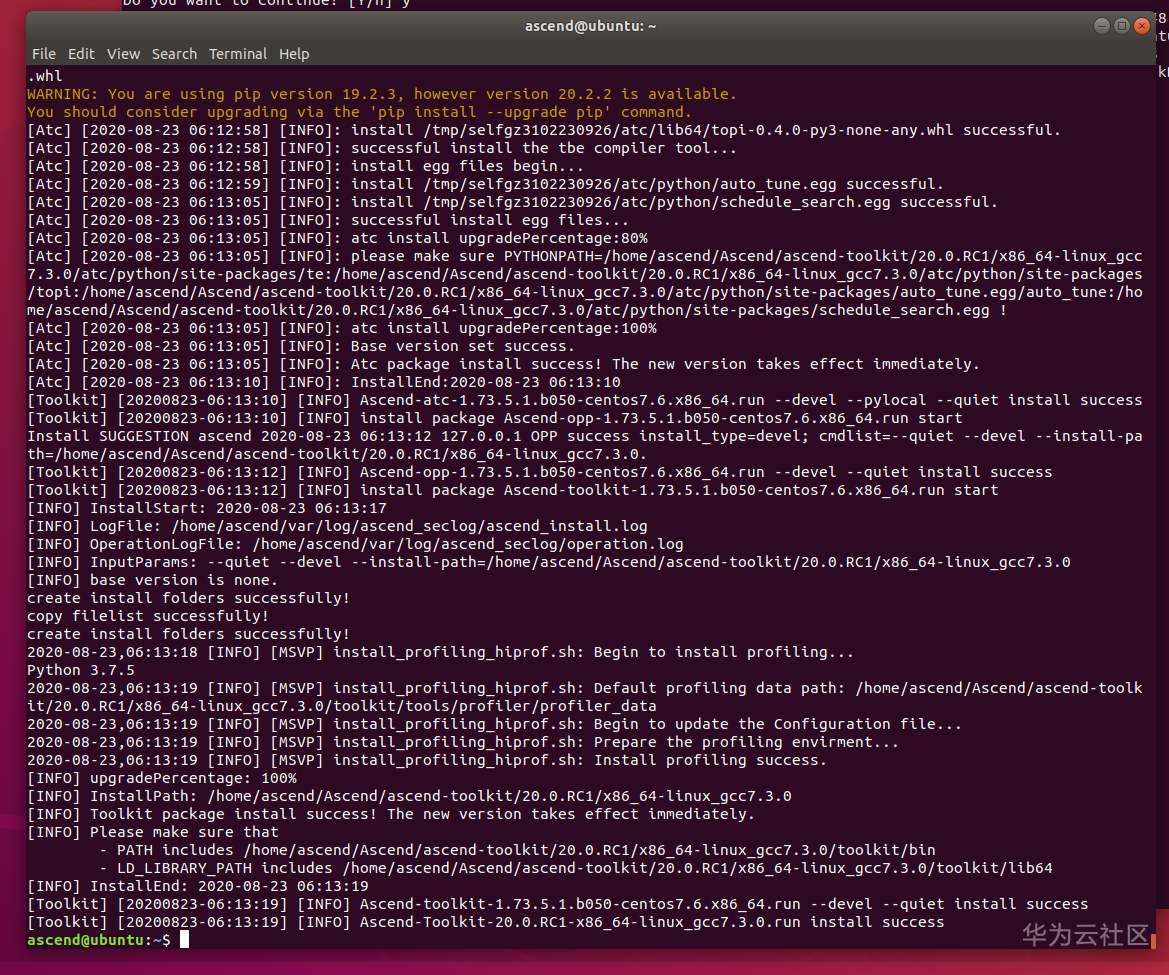Open the View menu
1169x975 pixels.
[x=123, y=54]
